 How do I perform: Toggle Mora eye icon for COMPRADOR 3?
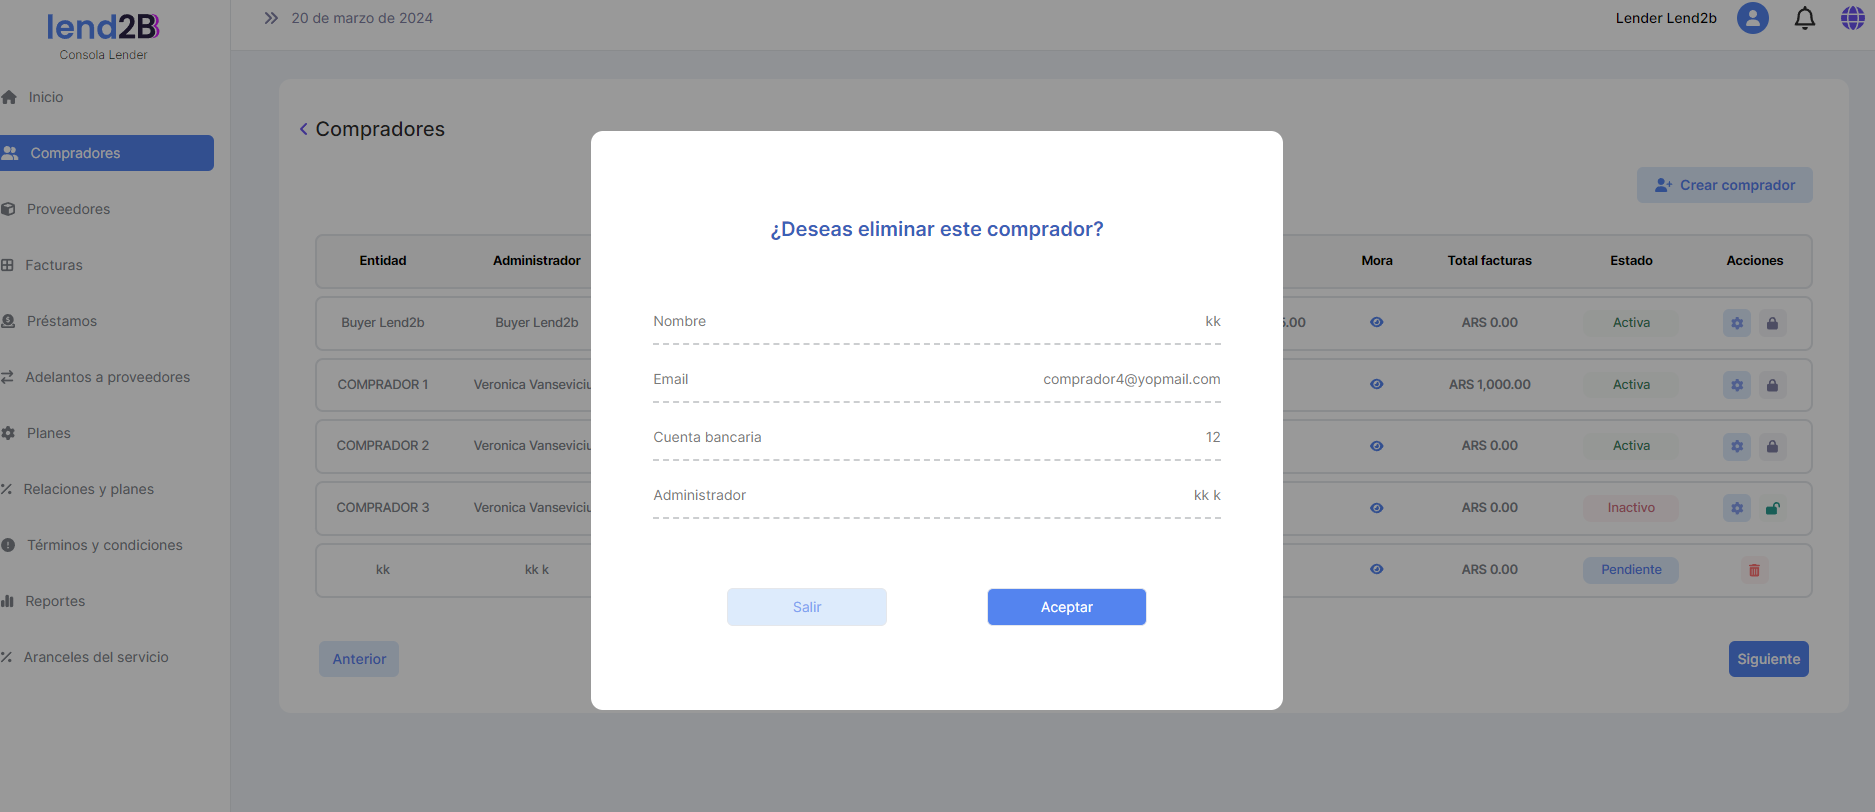point(1377,508)
